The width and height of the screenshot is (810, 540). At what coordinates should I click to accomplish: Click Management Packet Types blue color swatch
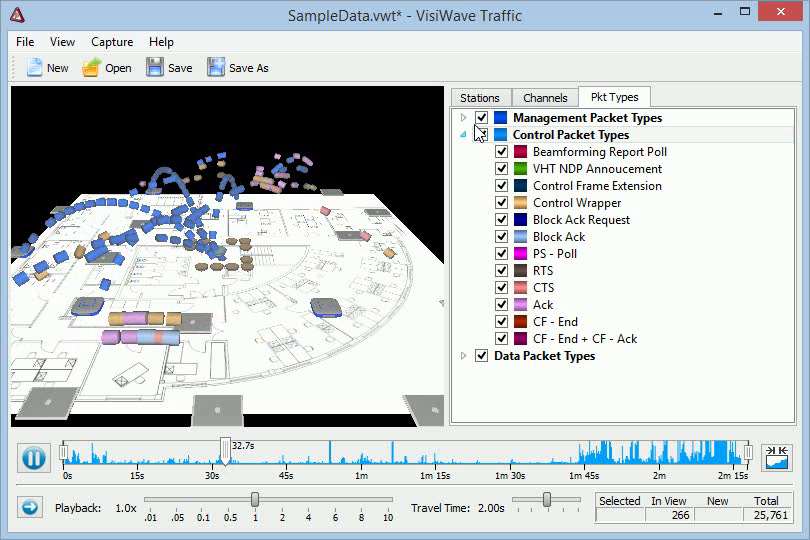(x=501, y=118)
